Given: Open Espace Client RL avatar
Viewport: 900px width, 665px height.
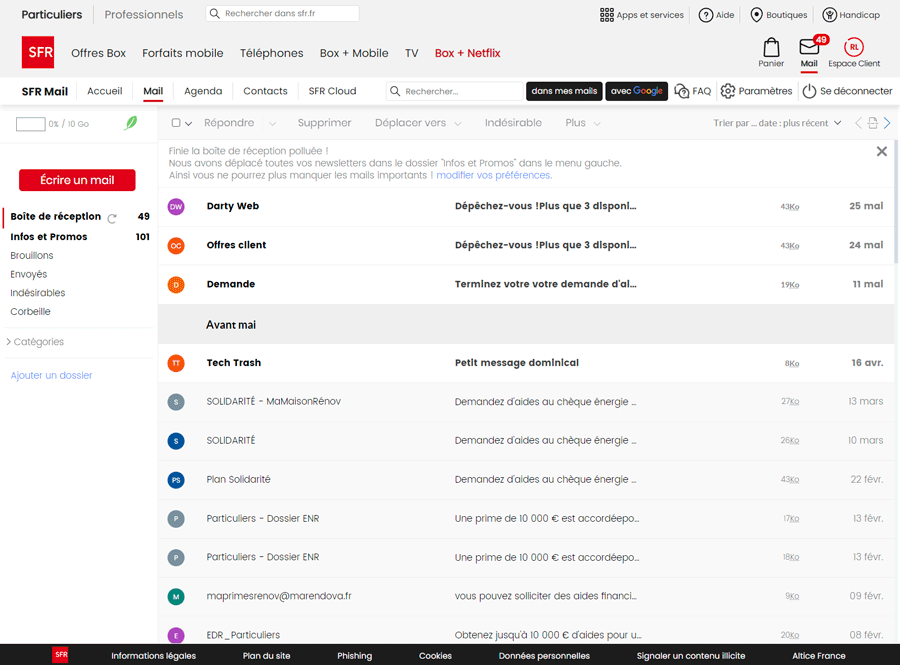Looking at the screenshot, I should pyautogui.click(x=854, y=47).
